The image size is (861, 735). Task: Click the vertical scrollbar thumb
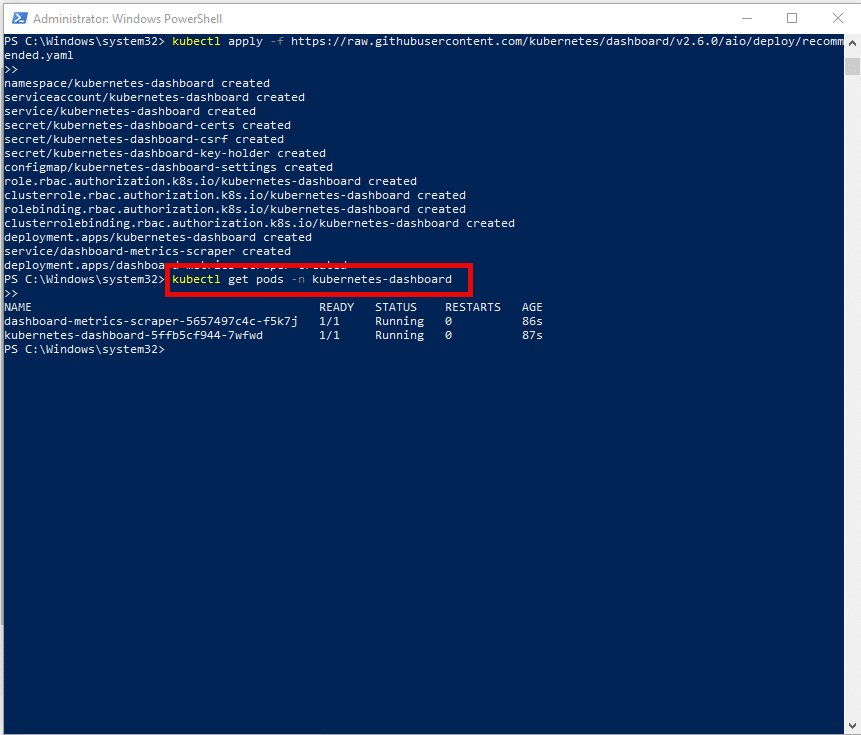coord(852,66)
